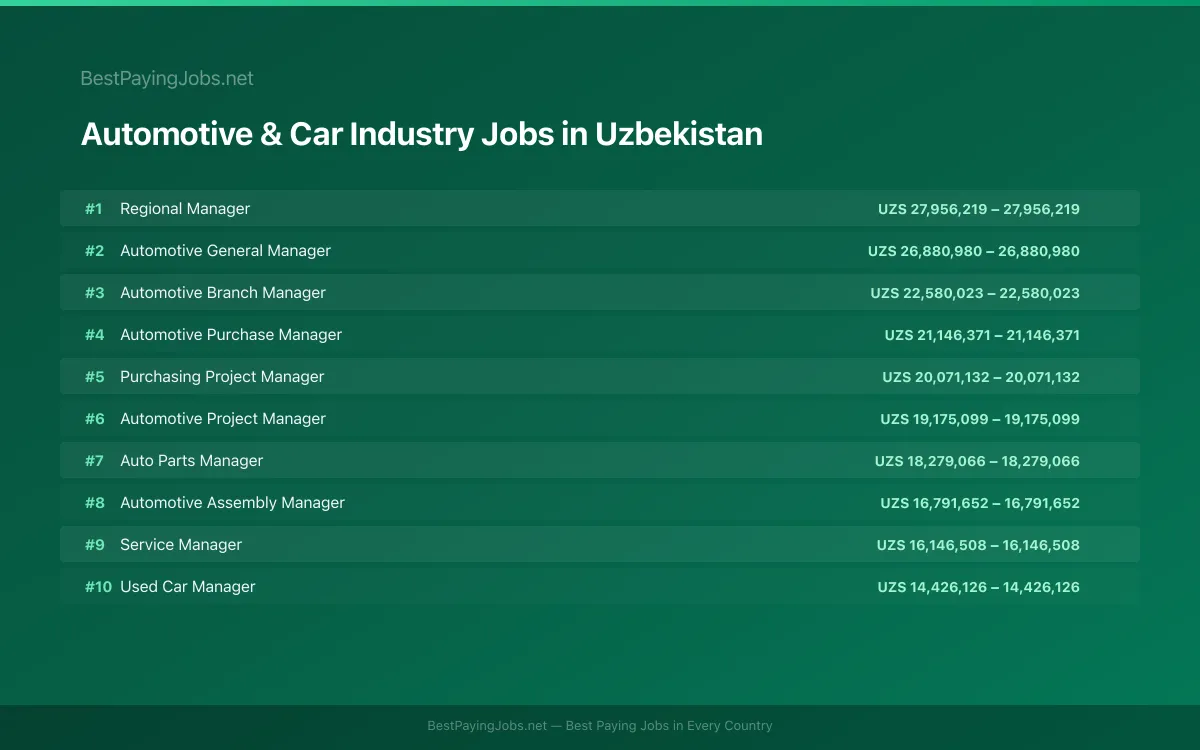The width and height of the screenshot is (1200, 750).
Task: Click the BestPayingJobs.net header text
Action: [167, 78]
